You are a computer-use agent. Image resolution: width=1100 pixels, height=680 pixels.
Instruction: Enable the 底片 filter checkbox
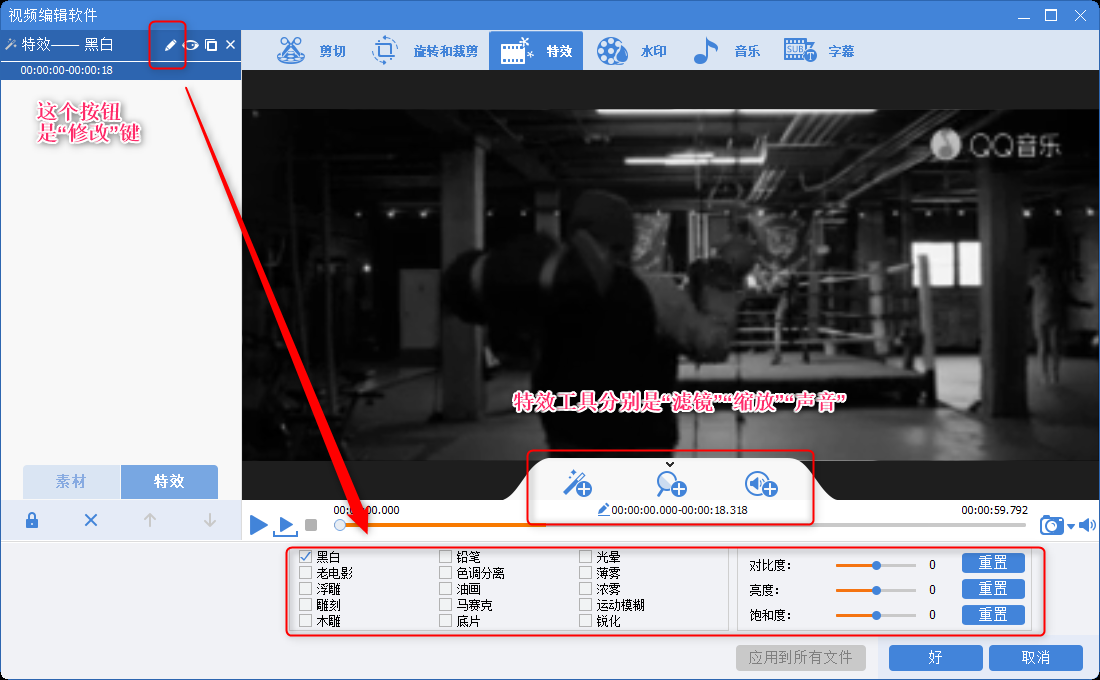[445, 620]
